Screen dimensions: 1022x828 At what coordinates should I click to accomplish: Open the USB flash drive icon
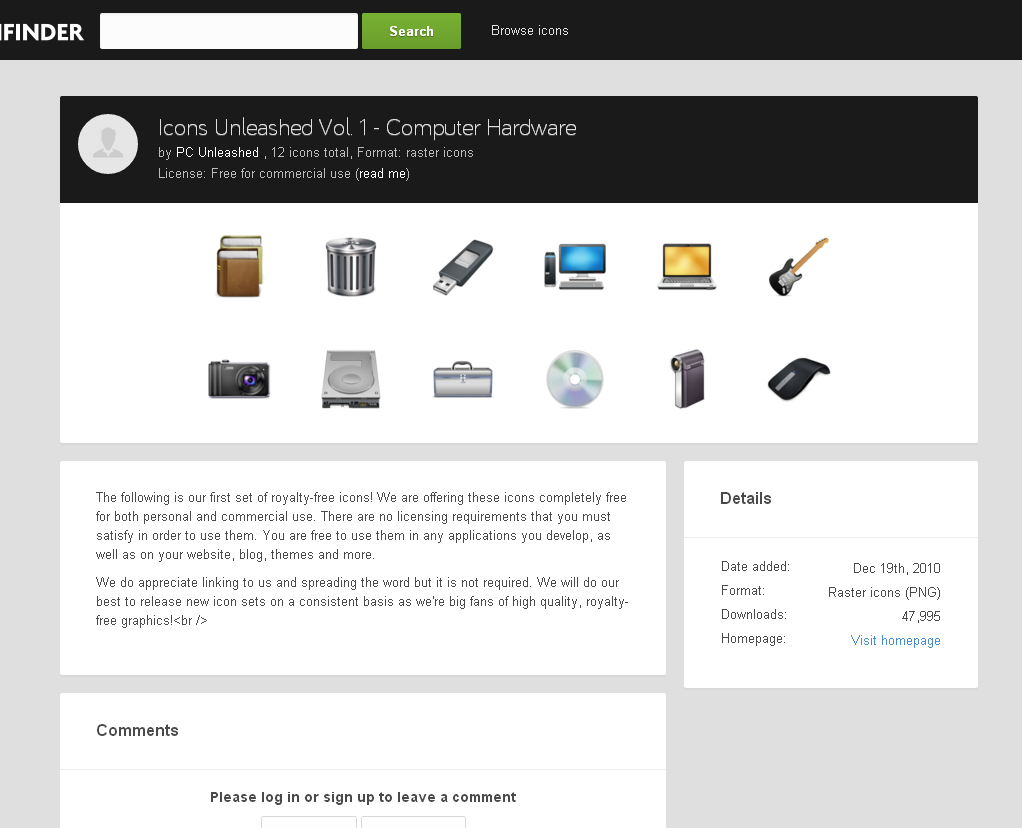(x=463, y=267)
